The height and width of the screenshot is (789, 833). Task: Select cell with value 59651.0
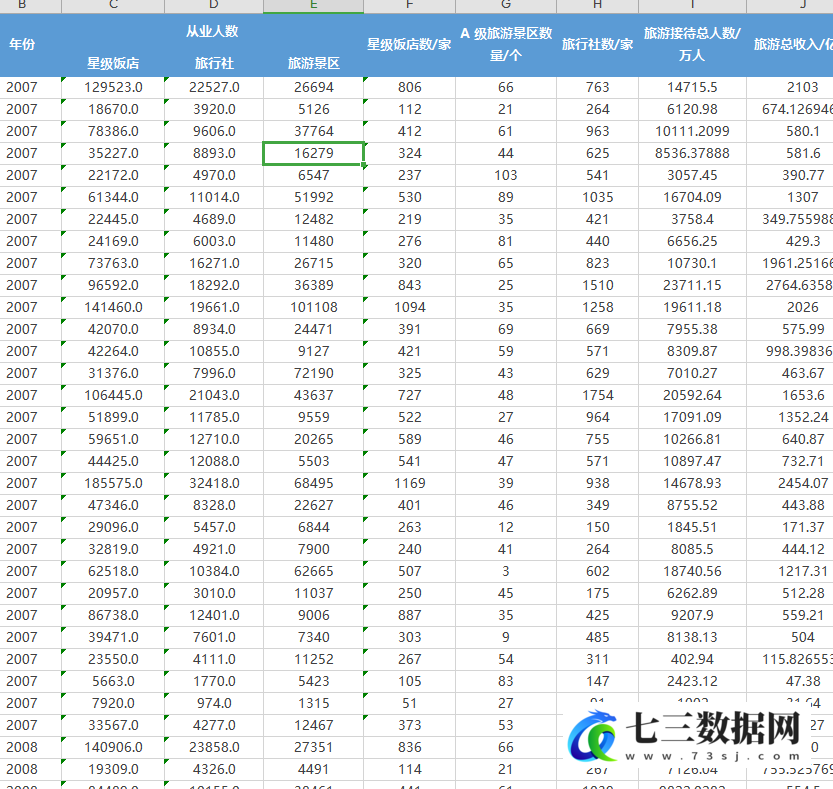(x=113, y=439)
